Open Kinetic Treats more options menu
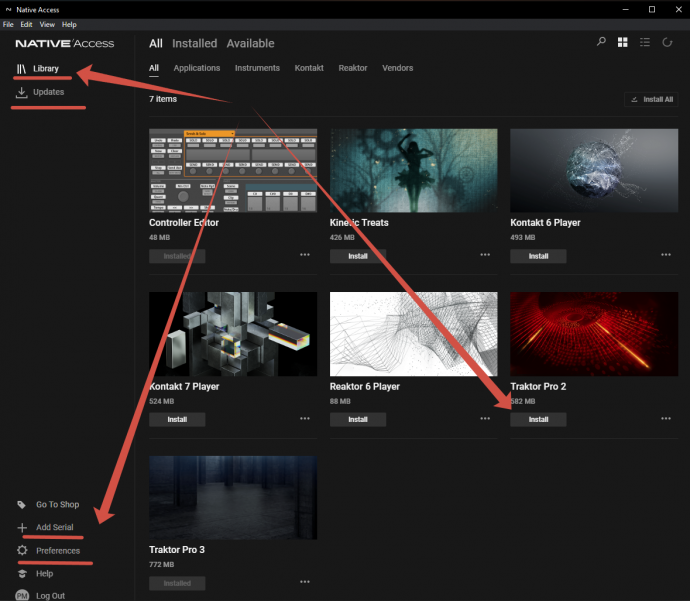 coord(485,255)
